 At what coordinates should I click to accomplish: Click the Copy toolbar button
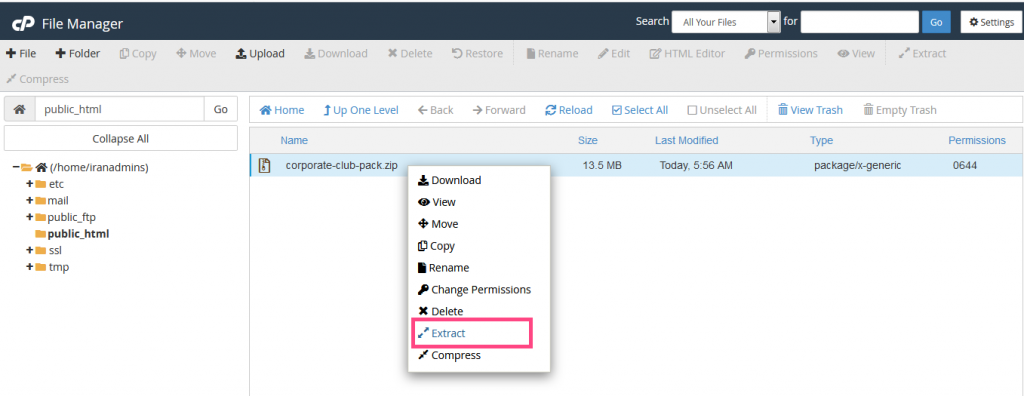[138, 54]
